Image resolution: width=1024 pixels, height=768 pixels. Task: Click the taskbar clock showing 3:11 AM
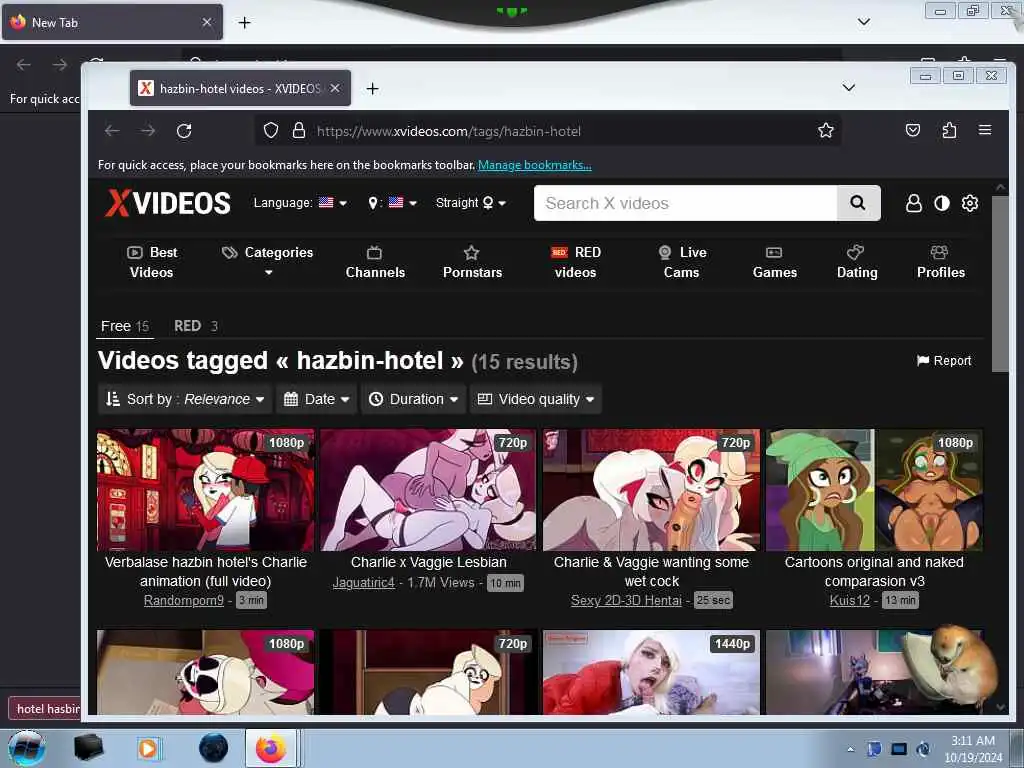[973, 749]
